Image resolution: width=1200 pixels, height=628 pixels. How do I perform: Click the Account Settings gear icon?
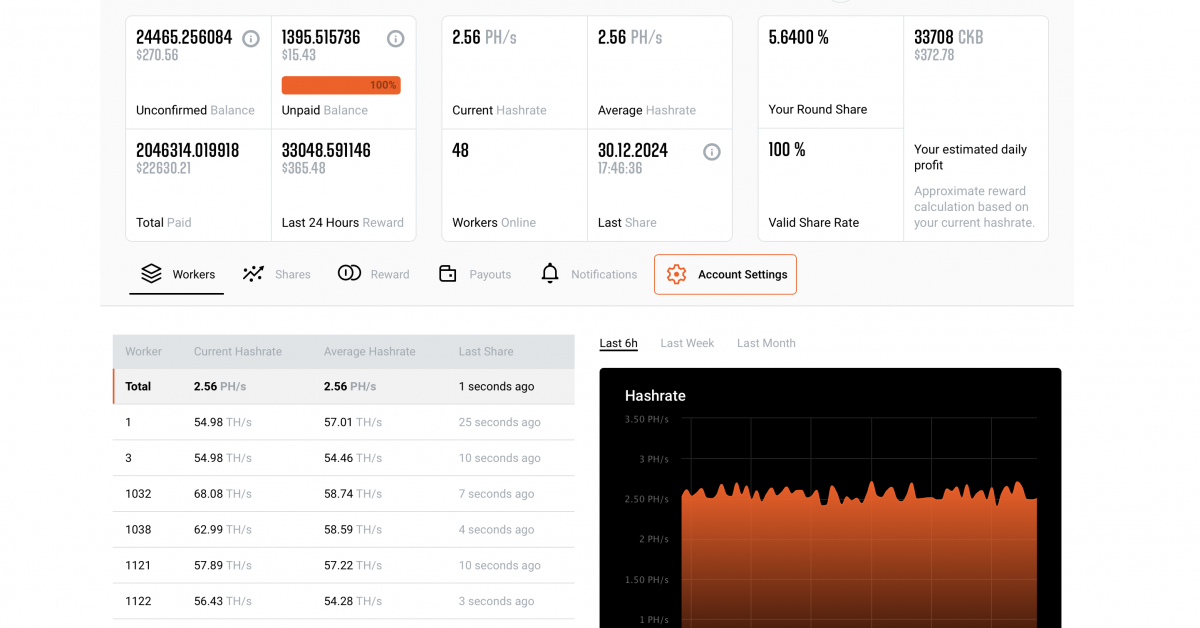(x=677, y=274)
